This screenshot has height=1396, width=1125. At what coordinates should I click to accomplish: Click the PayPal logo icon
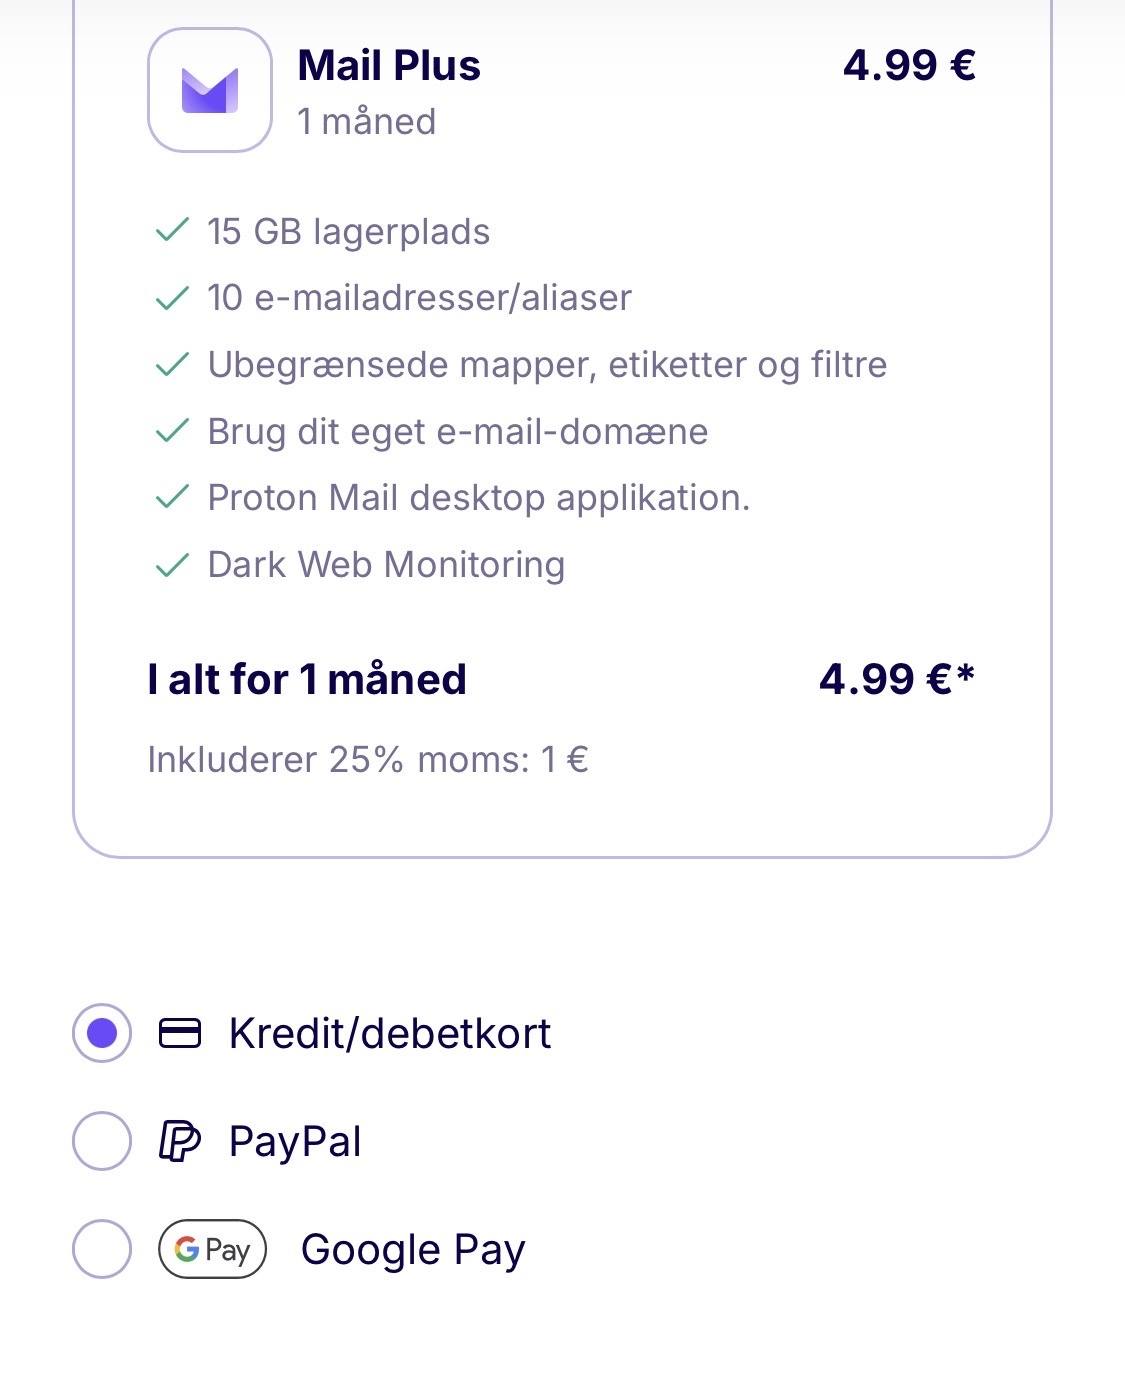[x=180, y=1141]
